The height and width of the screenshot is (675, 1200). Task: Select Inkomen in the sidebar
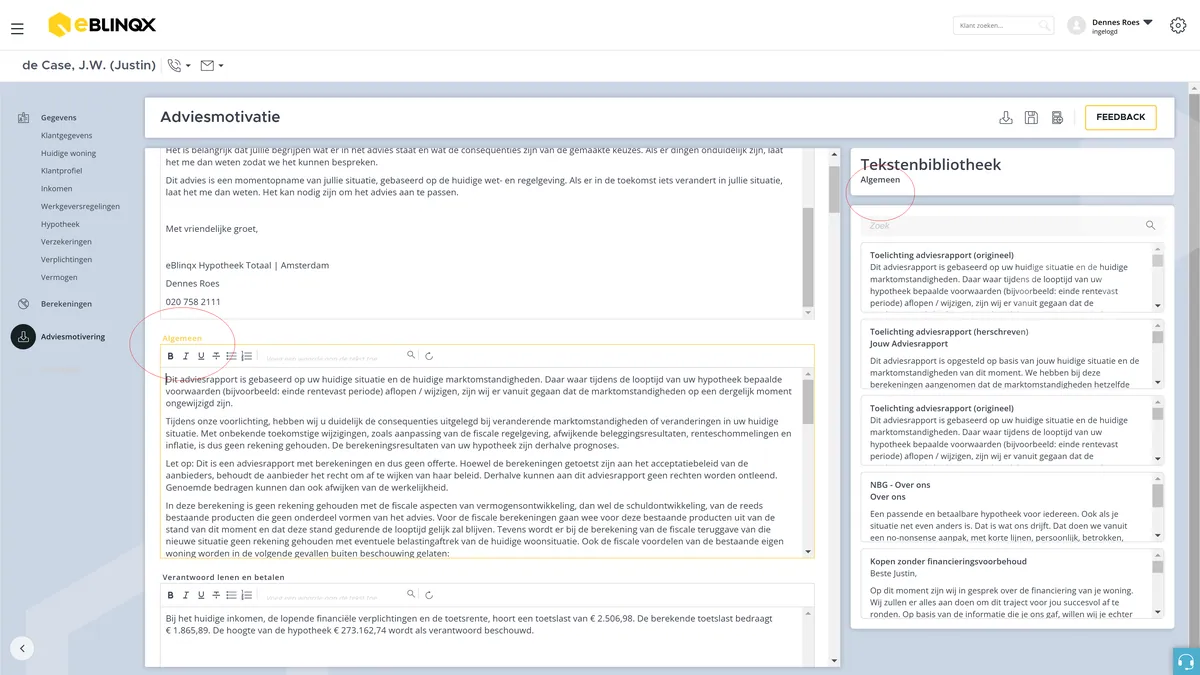[56, 189]
